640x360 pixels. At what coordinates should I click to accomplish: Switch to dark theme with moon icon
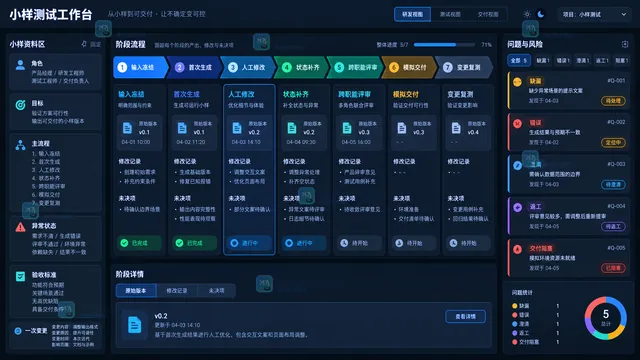(x=541, y=14)
